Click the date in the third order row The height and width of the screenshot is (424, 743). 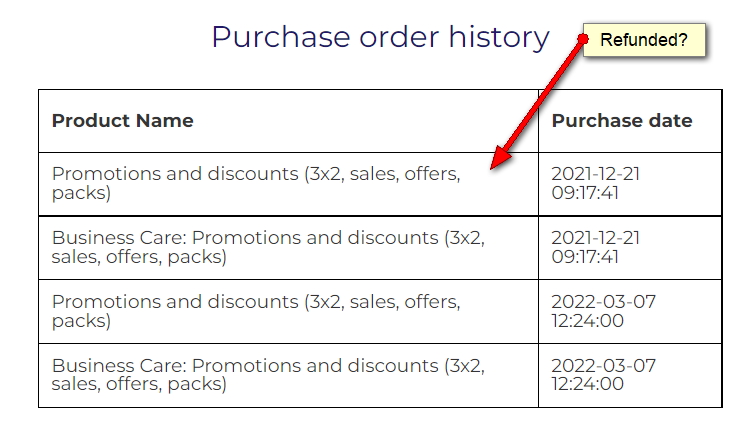pyautogui.click(x=603, y=311)
